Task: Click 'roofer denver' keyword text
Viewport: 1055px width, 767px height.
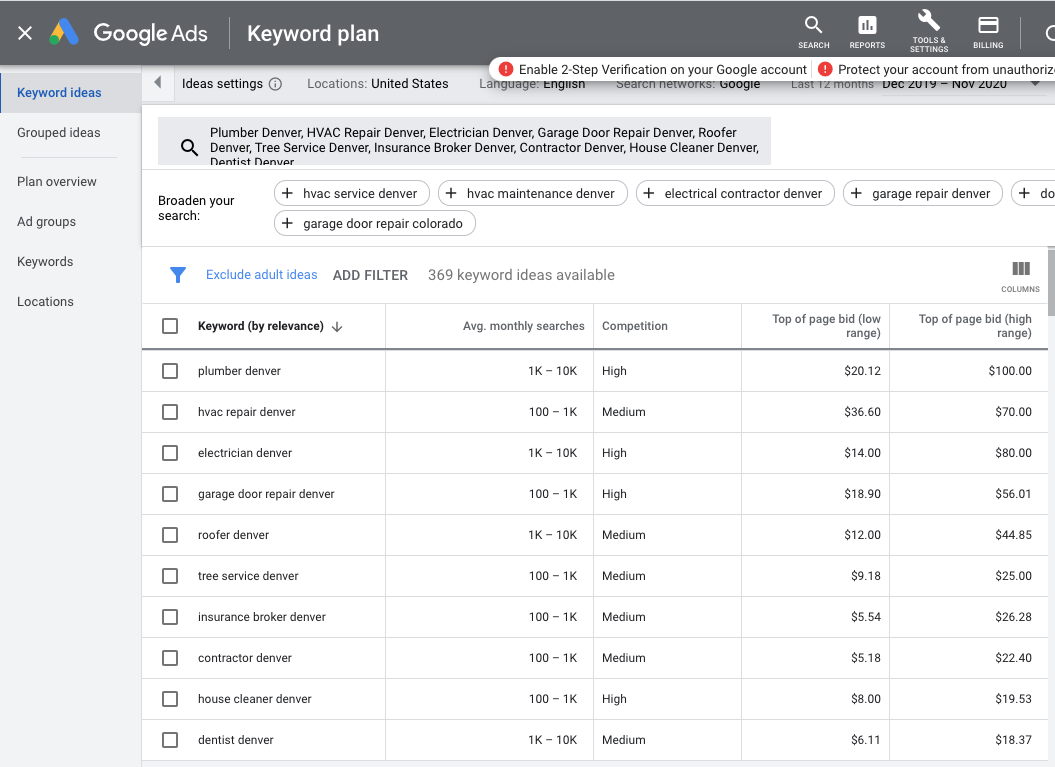Action: click(x=233, y=535)
